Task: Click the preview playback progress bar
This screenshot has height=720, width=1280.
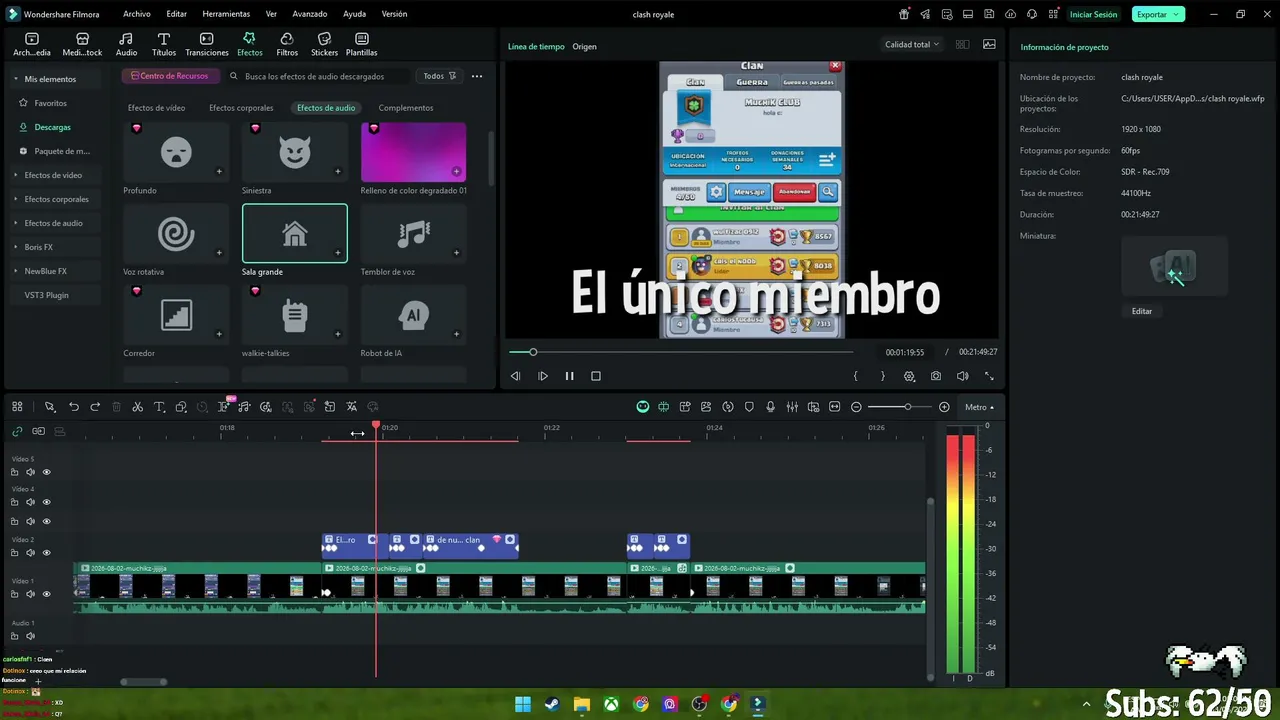Action: (681, 352)
